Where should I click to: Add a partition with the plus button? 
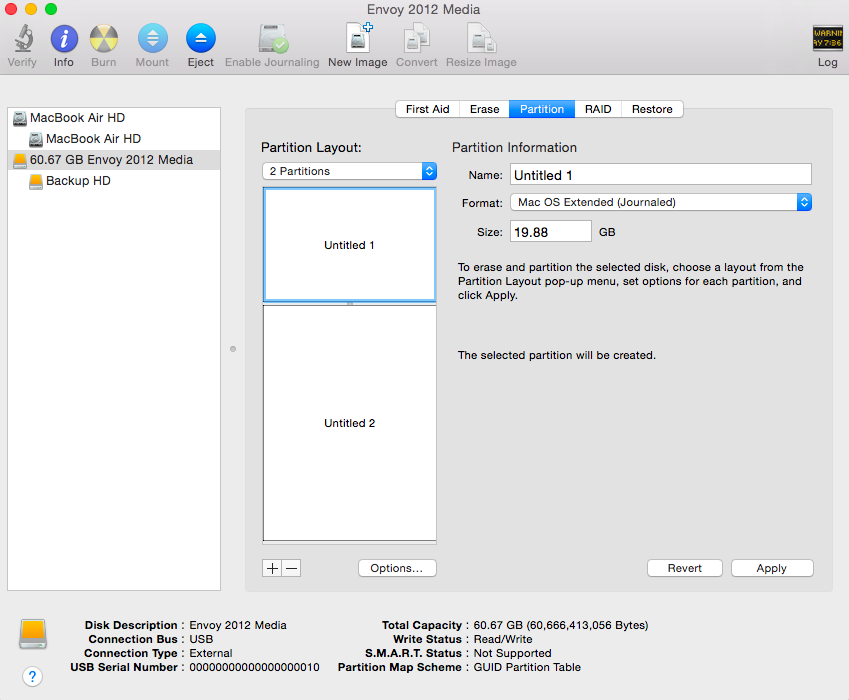pos(272,568)
